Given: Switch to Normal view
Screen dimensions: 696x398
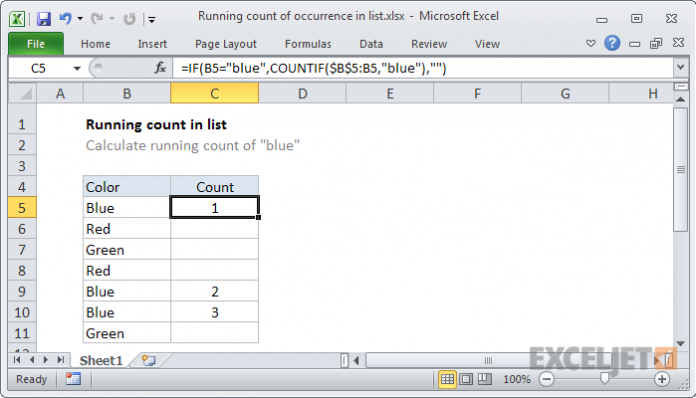Looking at the screenshot, I should click(x=447, y=379).
